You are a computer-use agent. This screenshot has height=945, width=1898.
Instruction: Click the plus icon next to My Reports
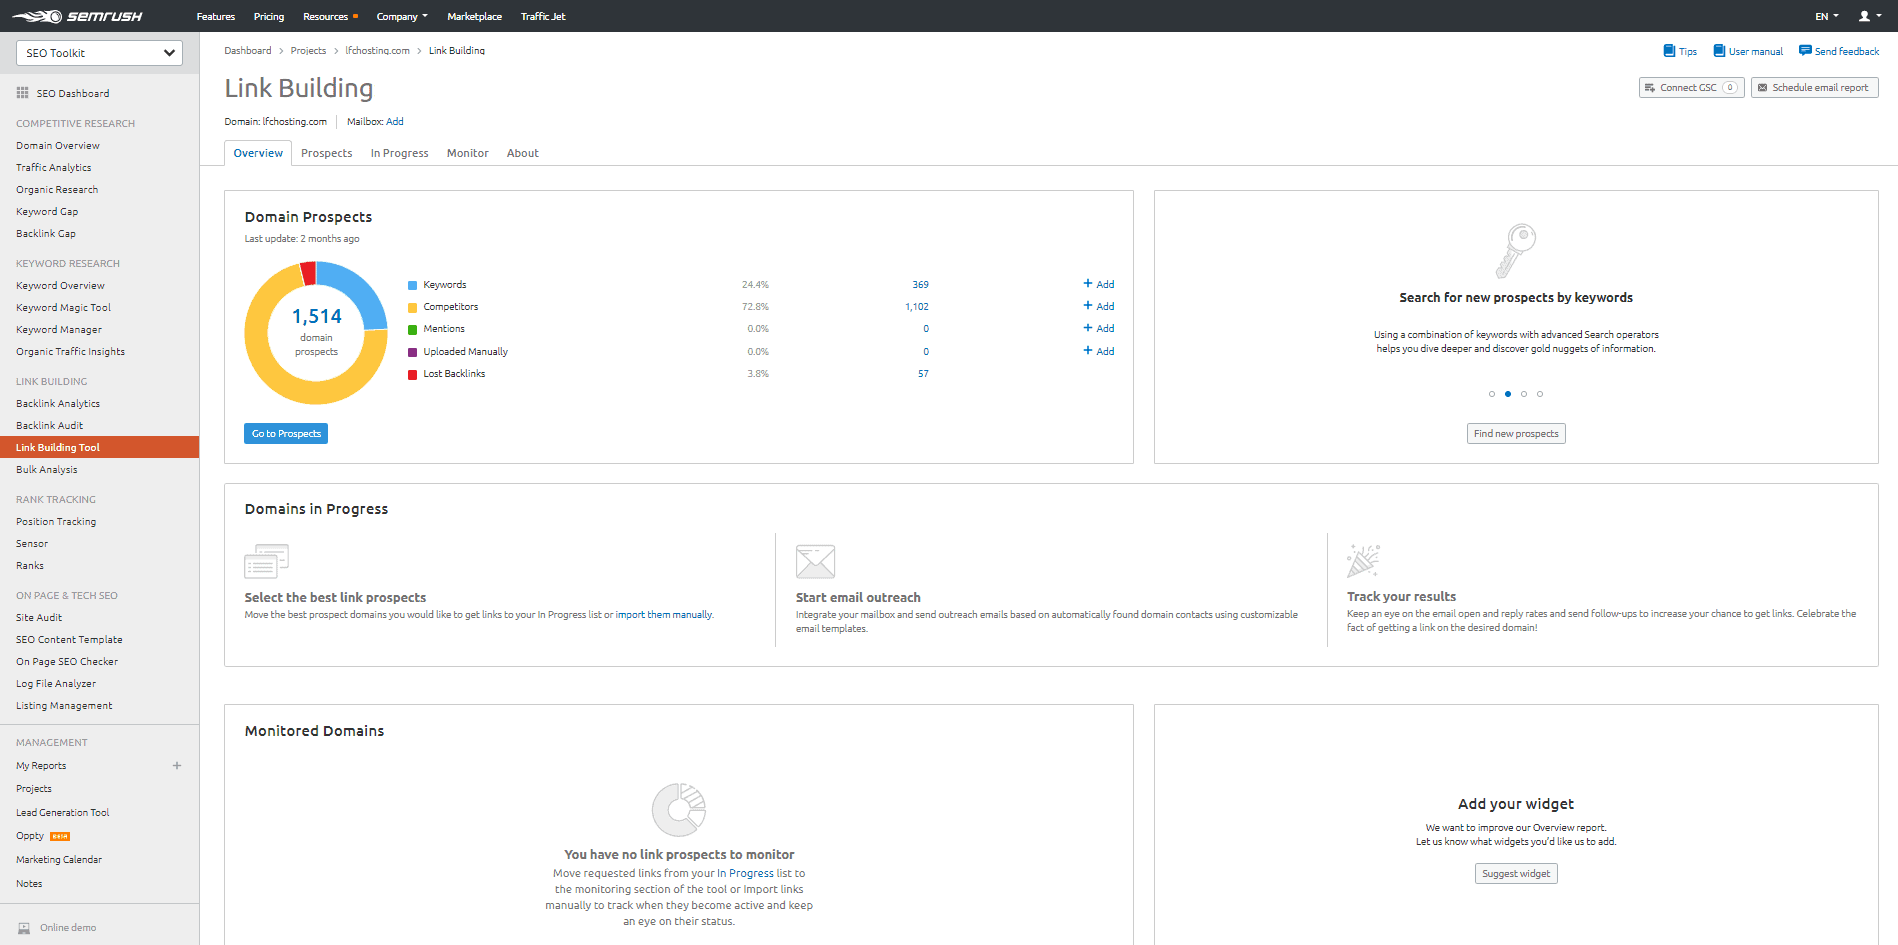point(177,766)
